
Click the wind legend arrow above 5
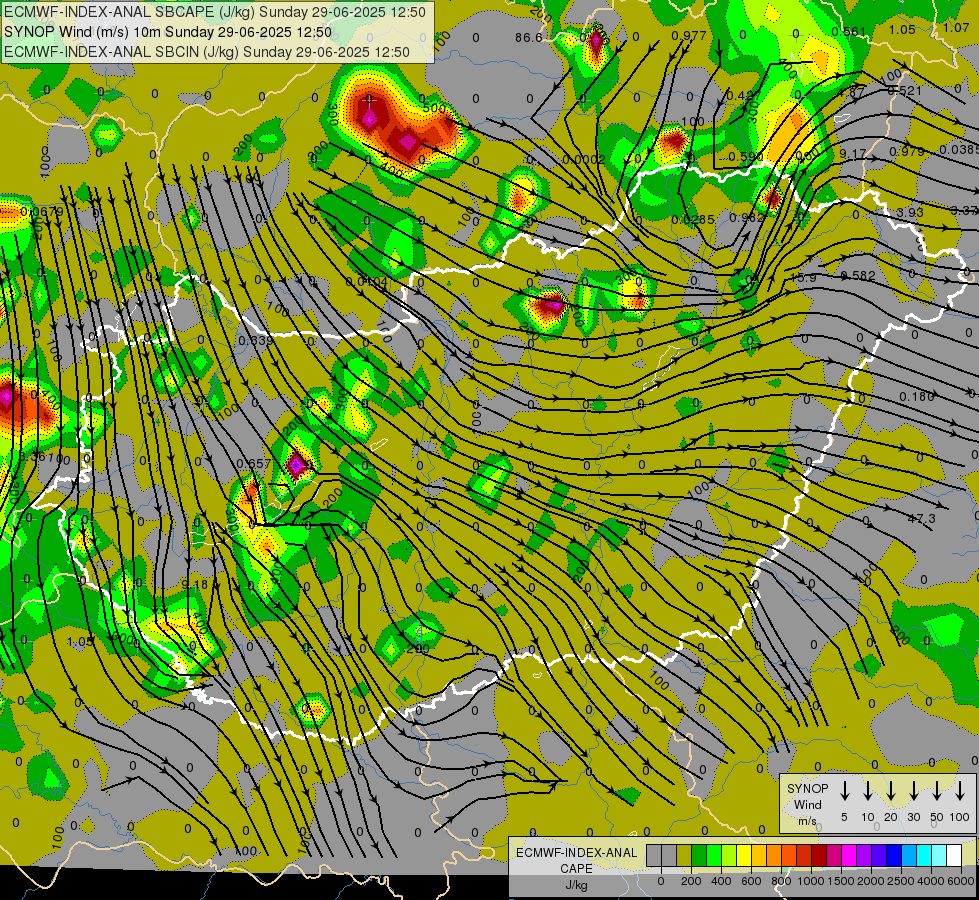coord(844,791)
